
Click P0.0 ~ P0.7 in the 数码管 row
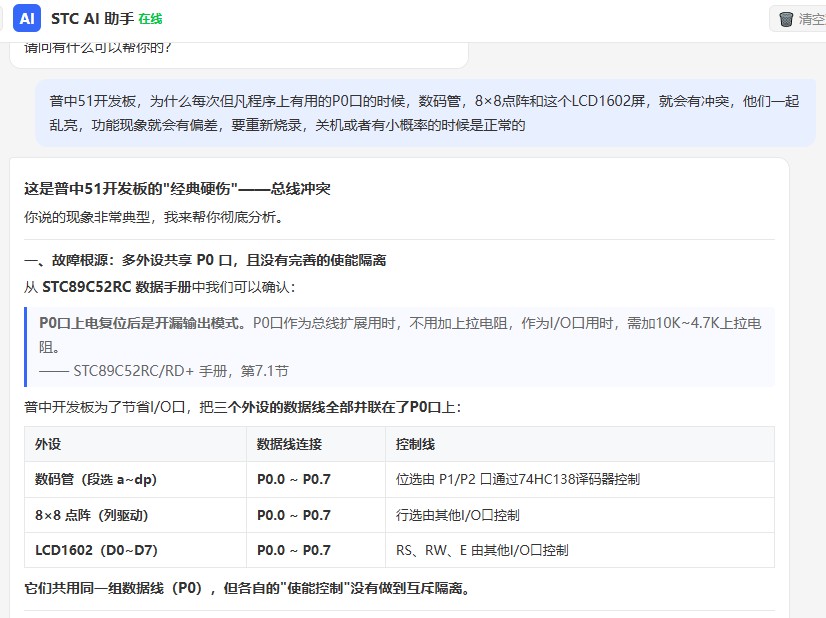294,479
